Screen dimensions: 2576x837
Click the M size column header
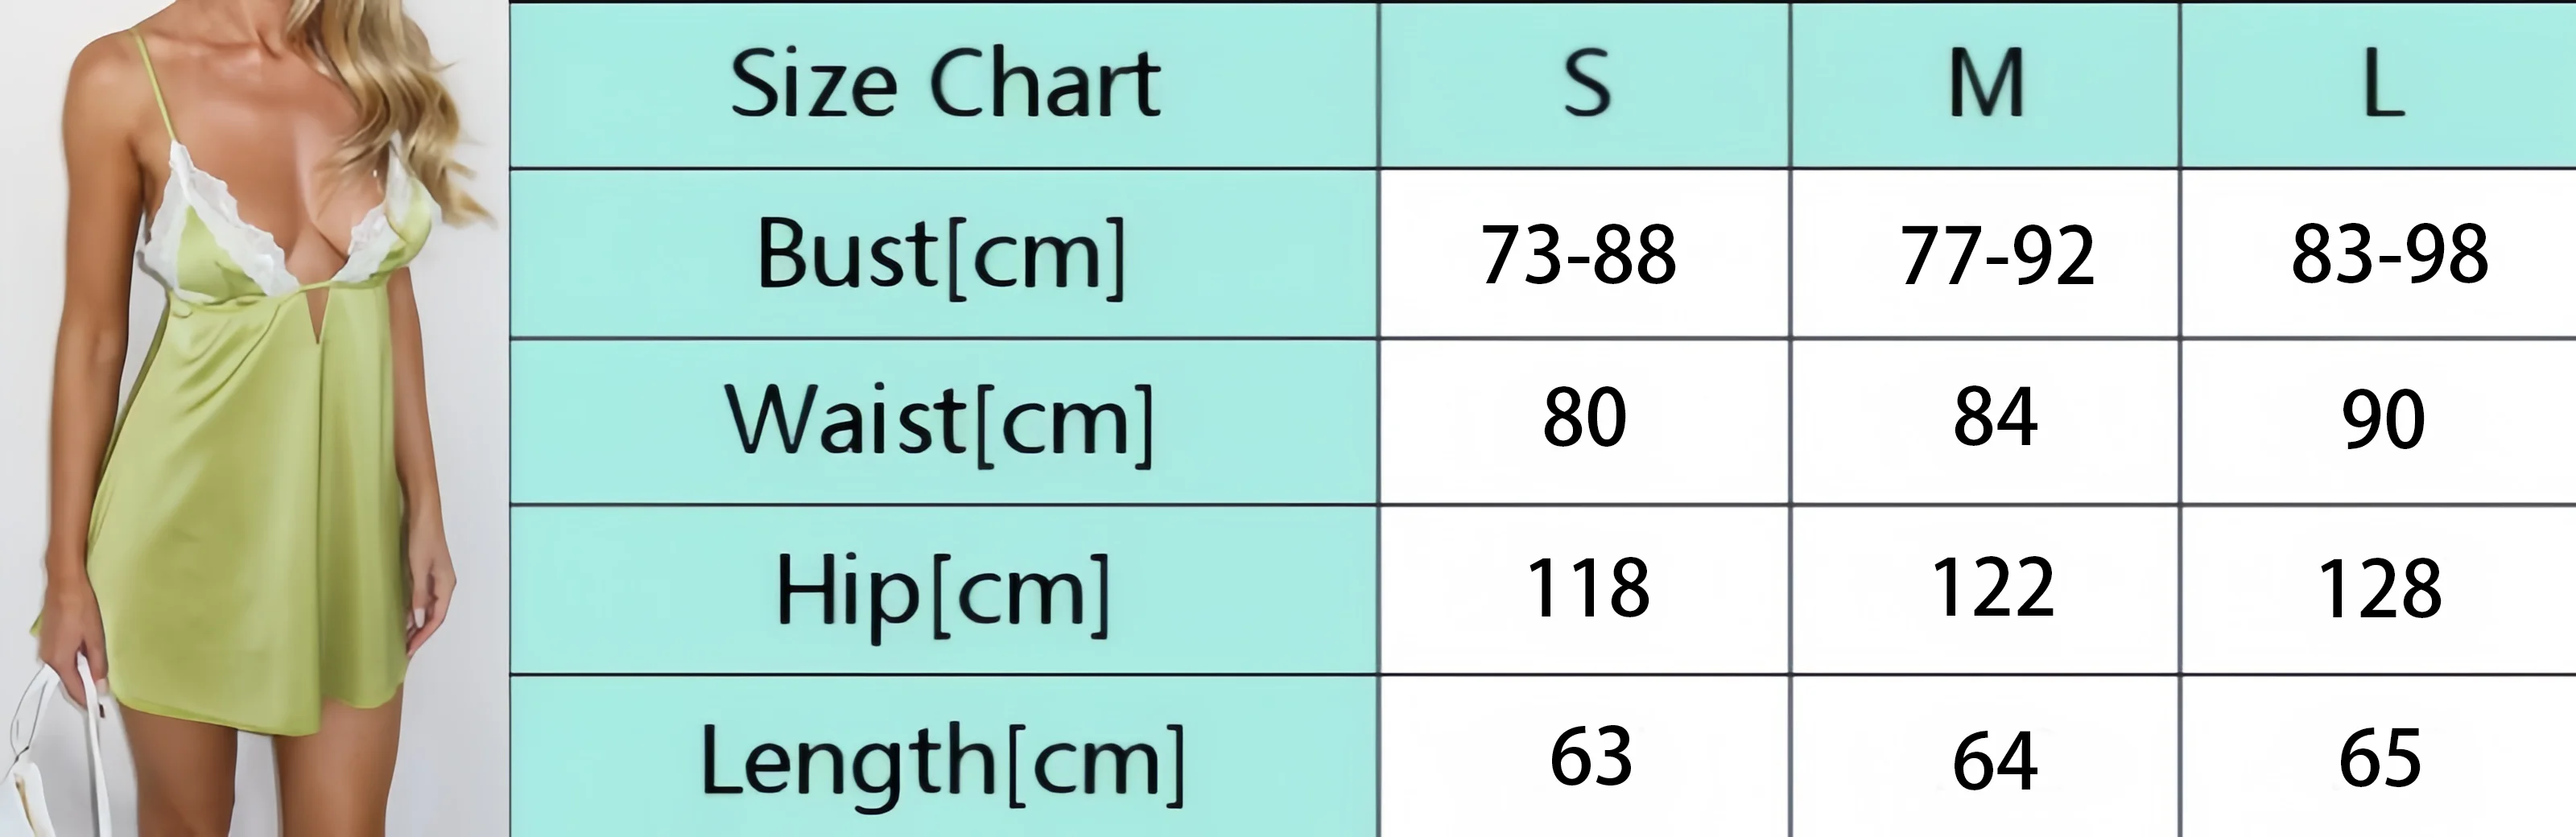[x=1985, y=84]
